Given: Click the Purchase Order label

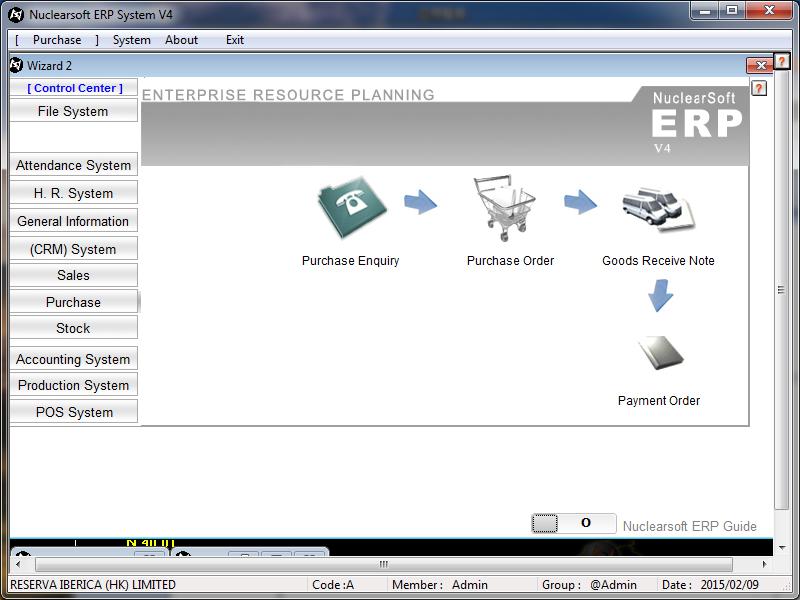Looking at the screenshot, I should pos(510,261).
